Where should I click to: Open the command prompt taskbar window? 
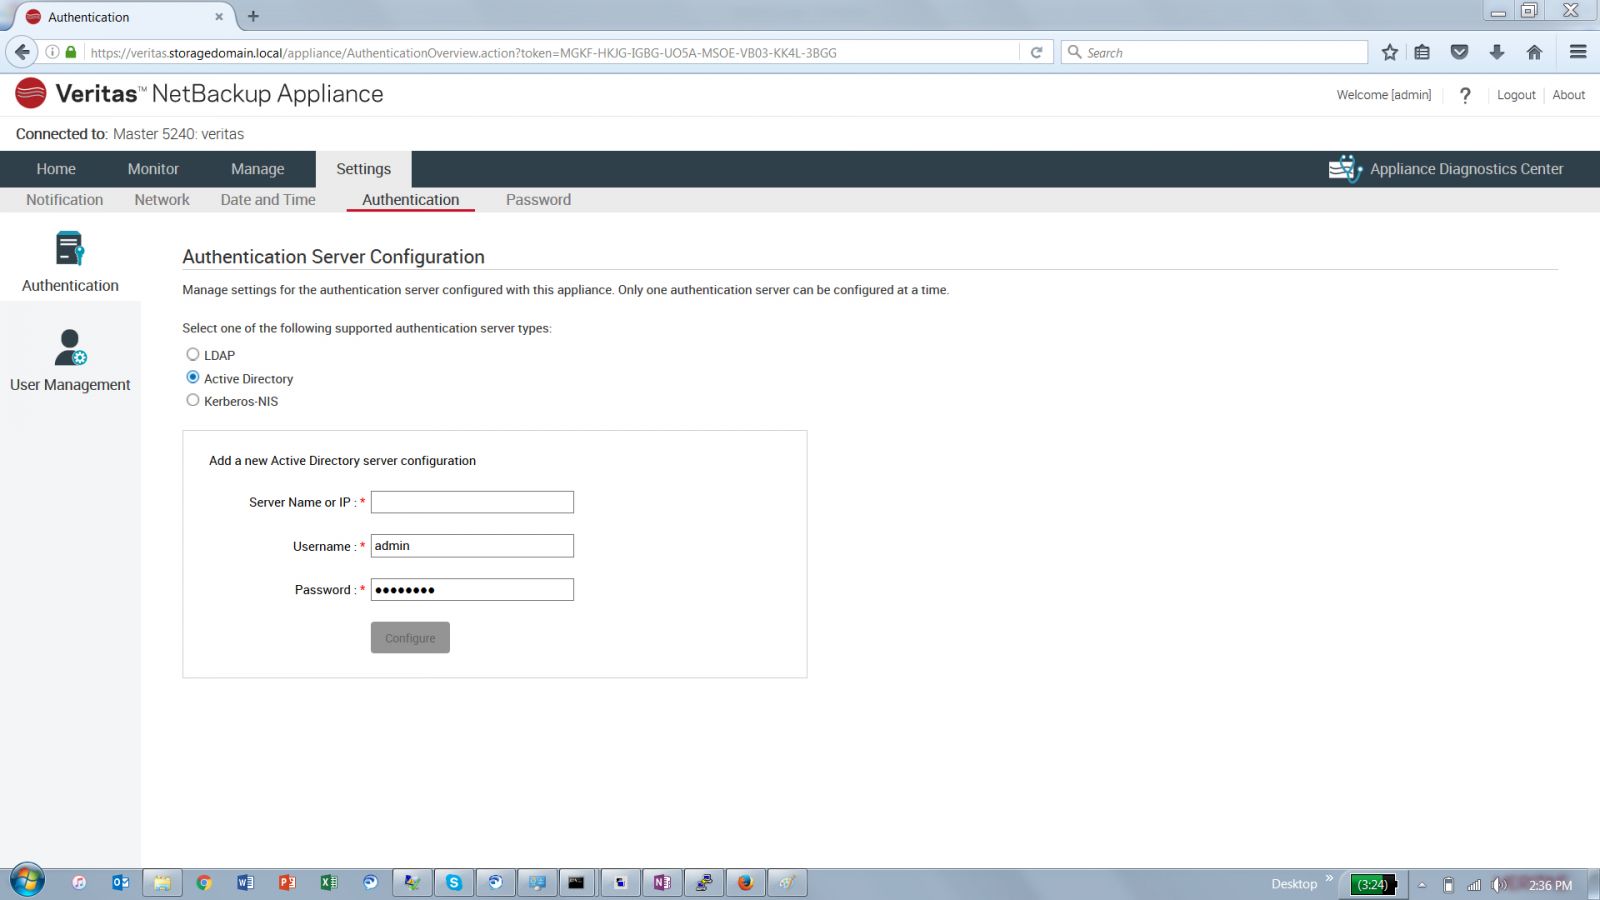[576, 883]
